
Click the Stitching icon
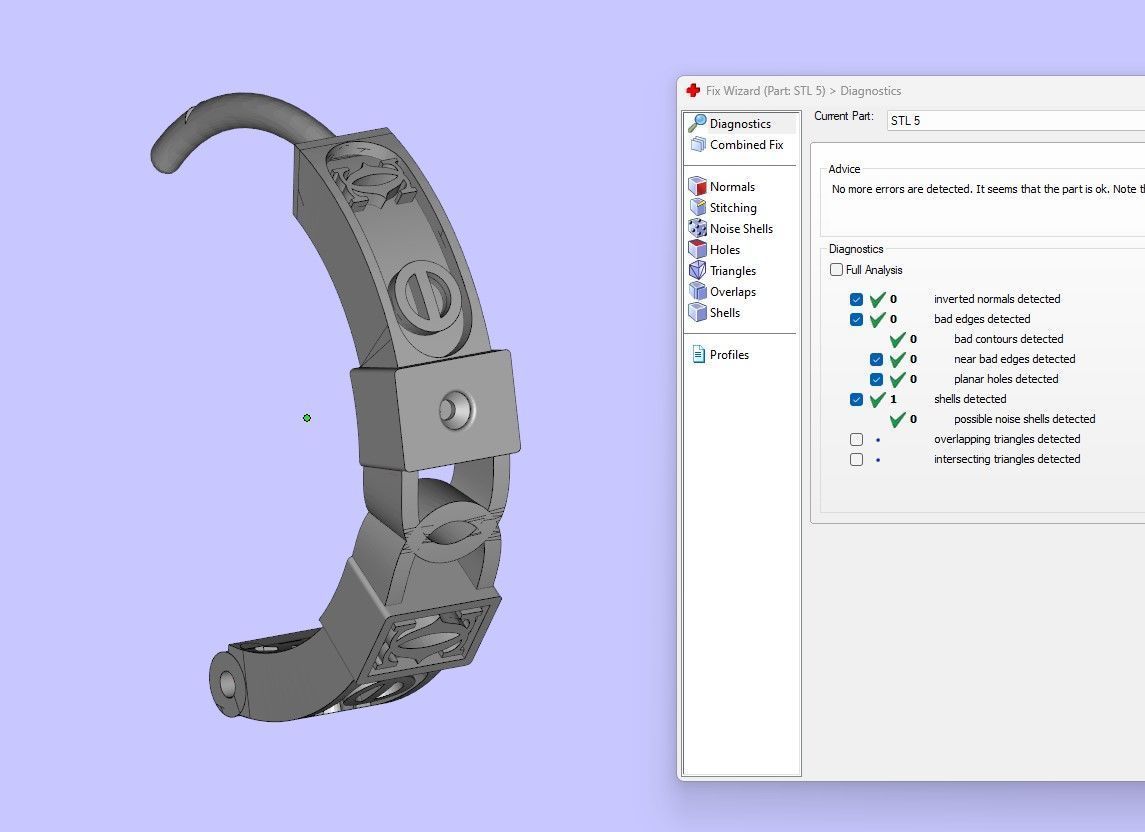pos(697,207)
